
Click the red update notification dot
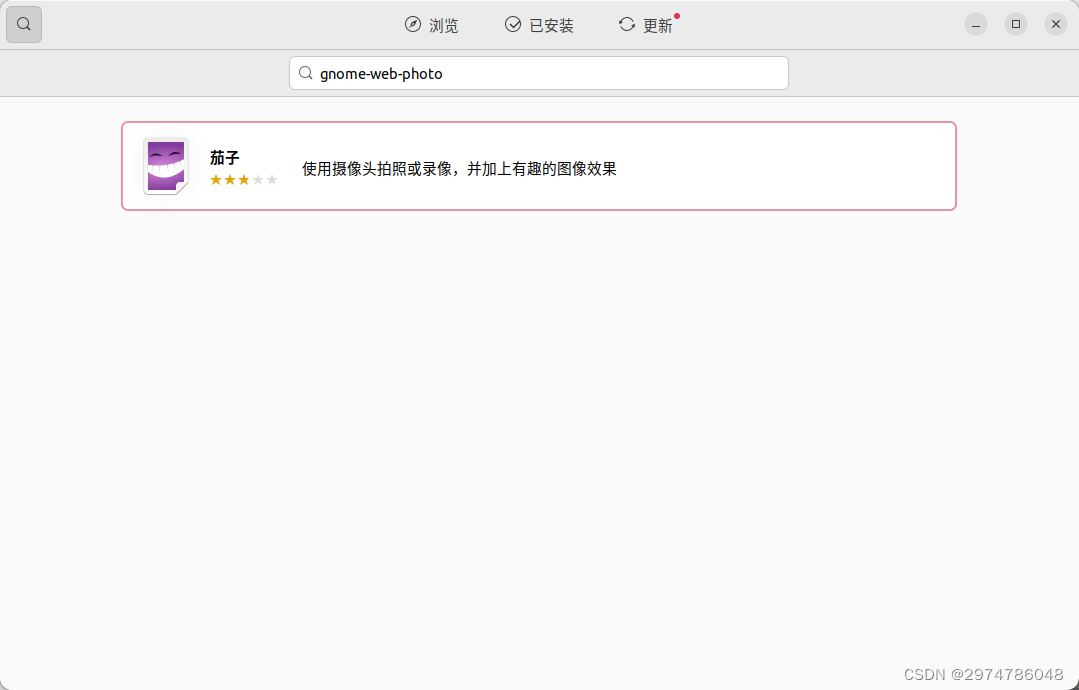(677, 16)
